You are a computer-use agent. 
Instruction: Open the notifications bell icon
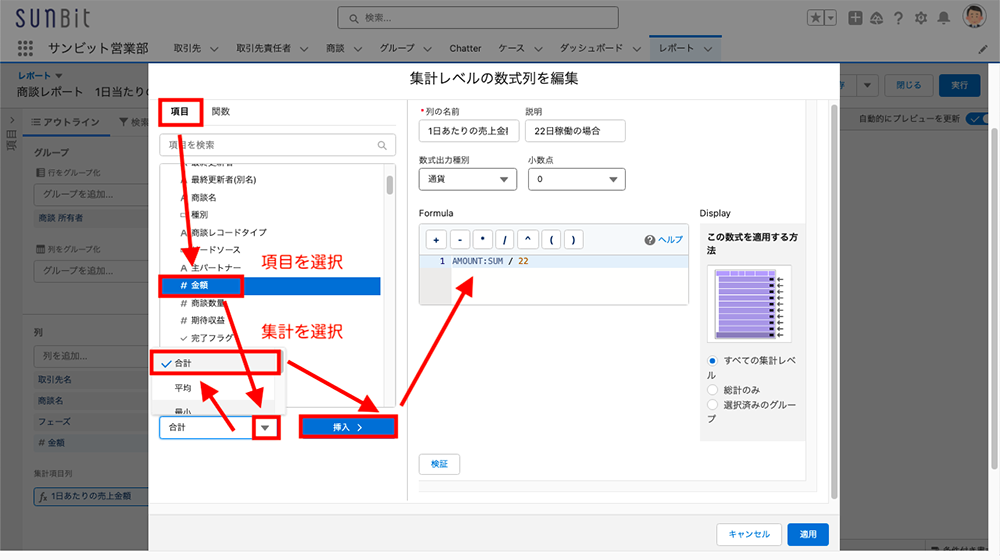click(x=943, y=18)
